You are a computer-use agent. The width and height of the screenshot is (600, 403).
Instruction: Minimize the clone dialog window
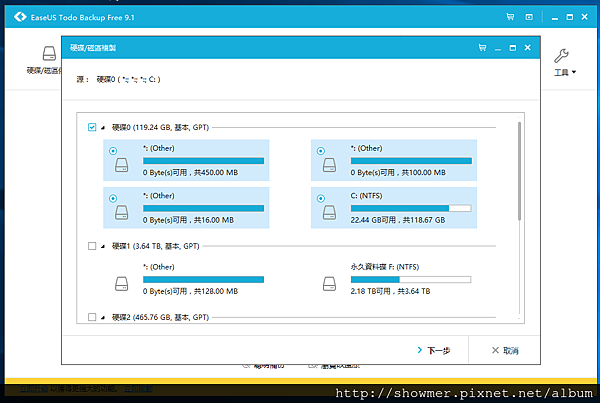(497, 48)
